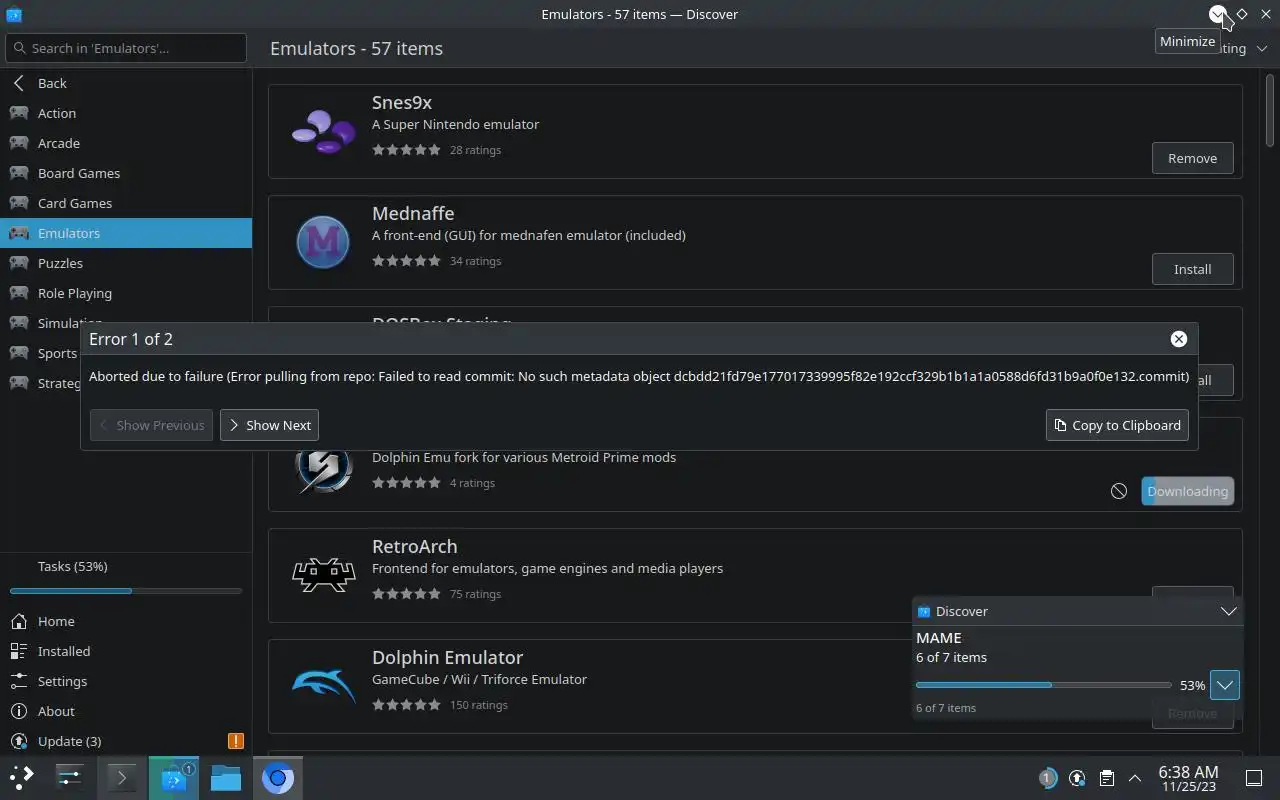Click the Mednaffe app icon
Viewport: 1280px width, 800px height.
click(x=323, y=242)
